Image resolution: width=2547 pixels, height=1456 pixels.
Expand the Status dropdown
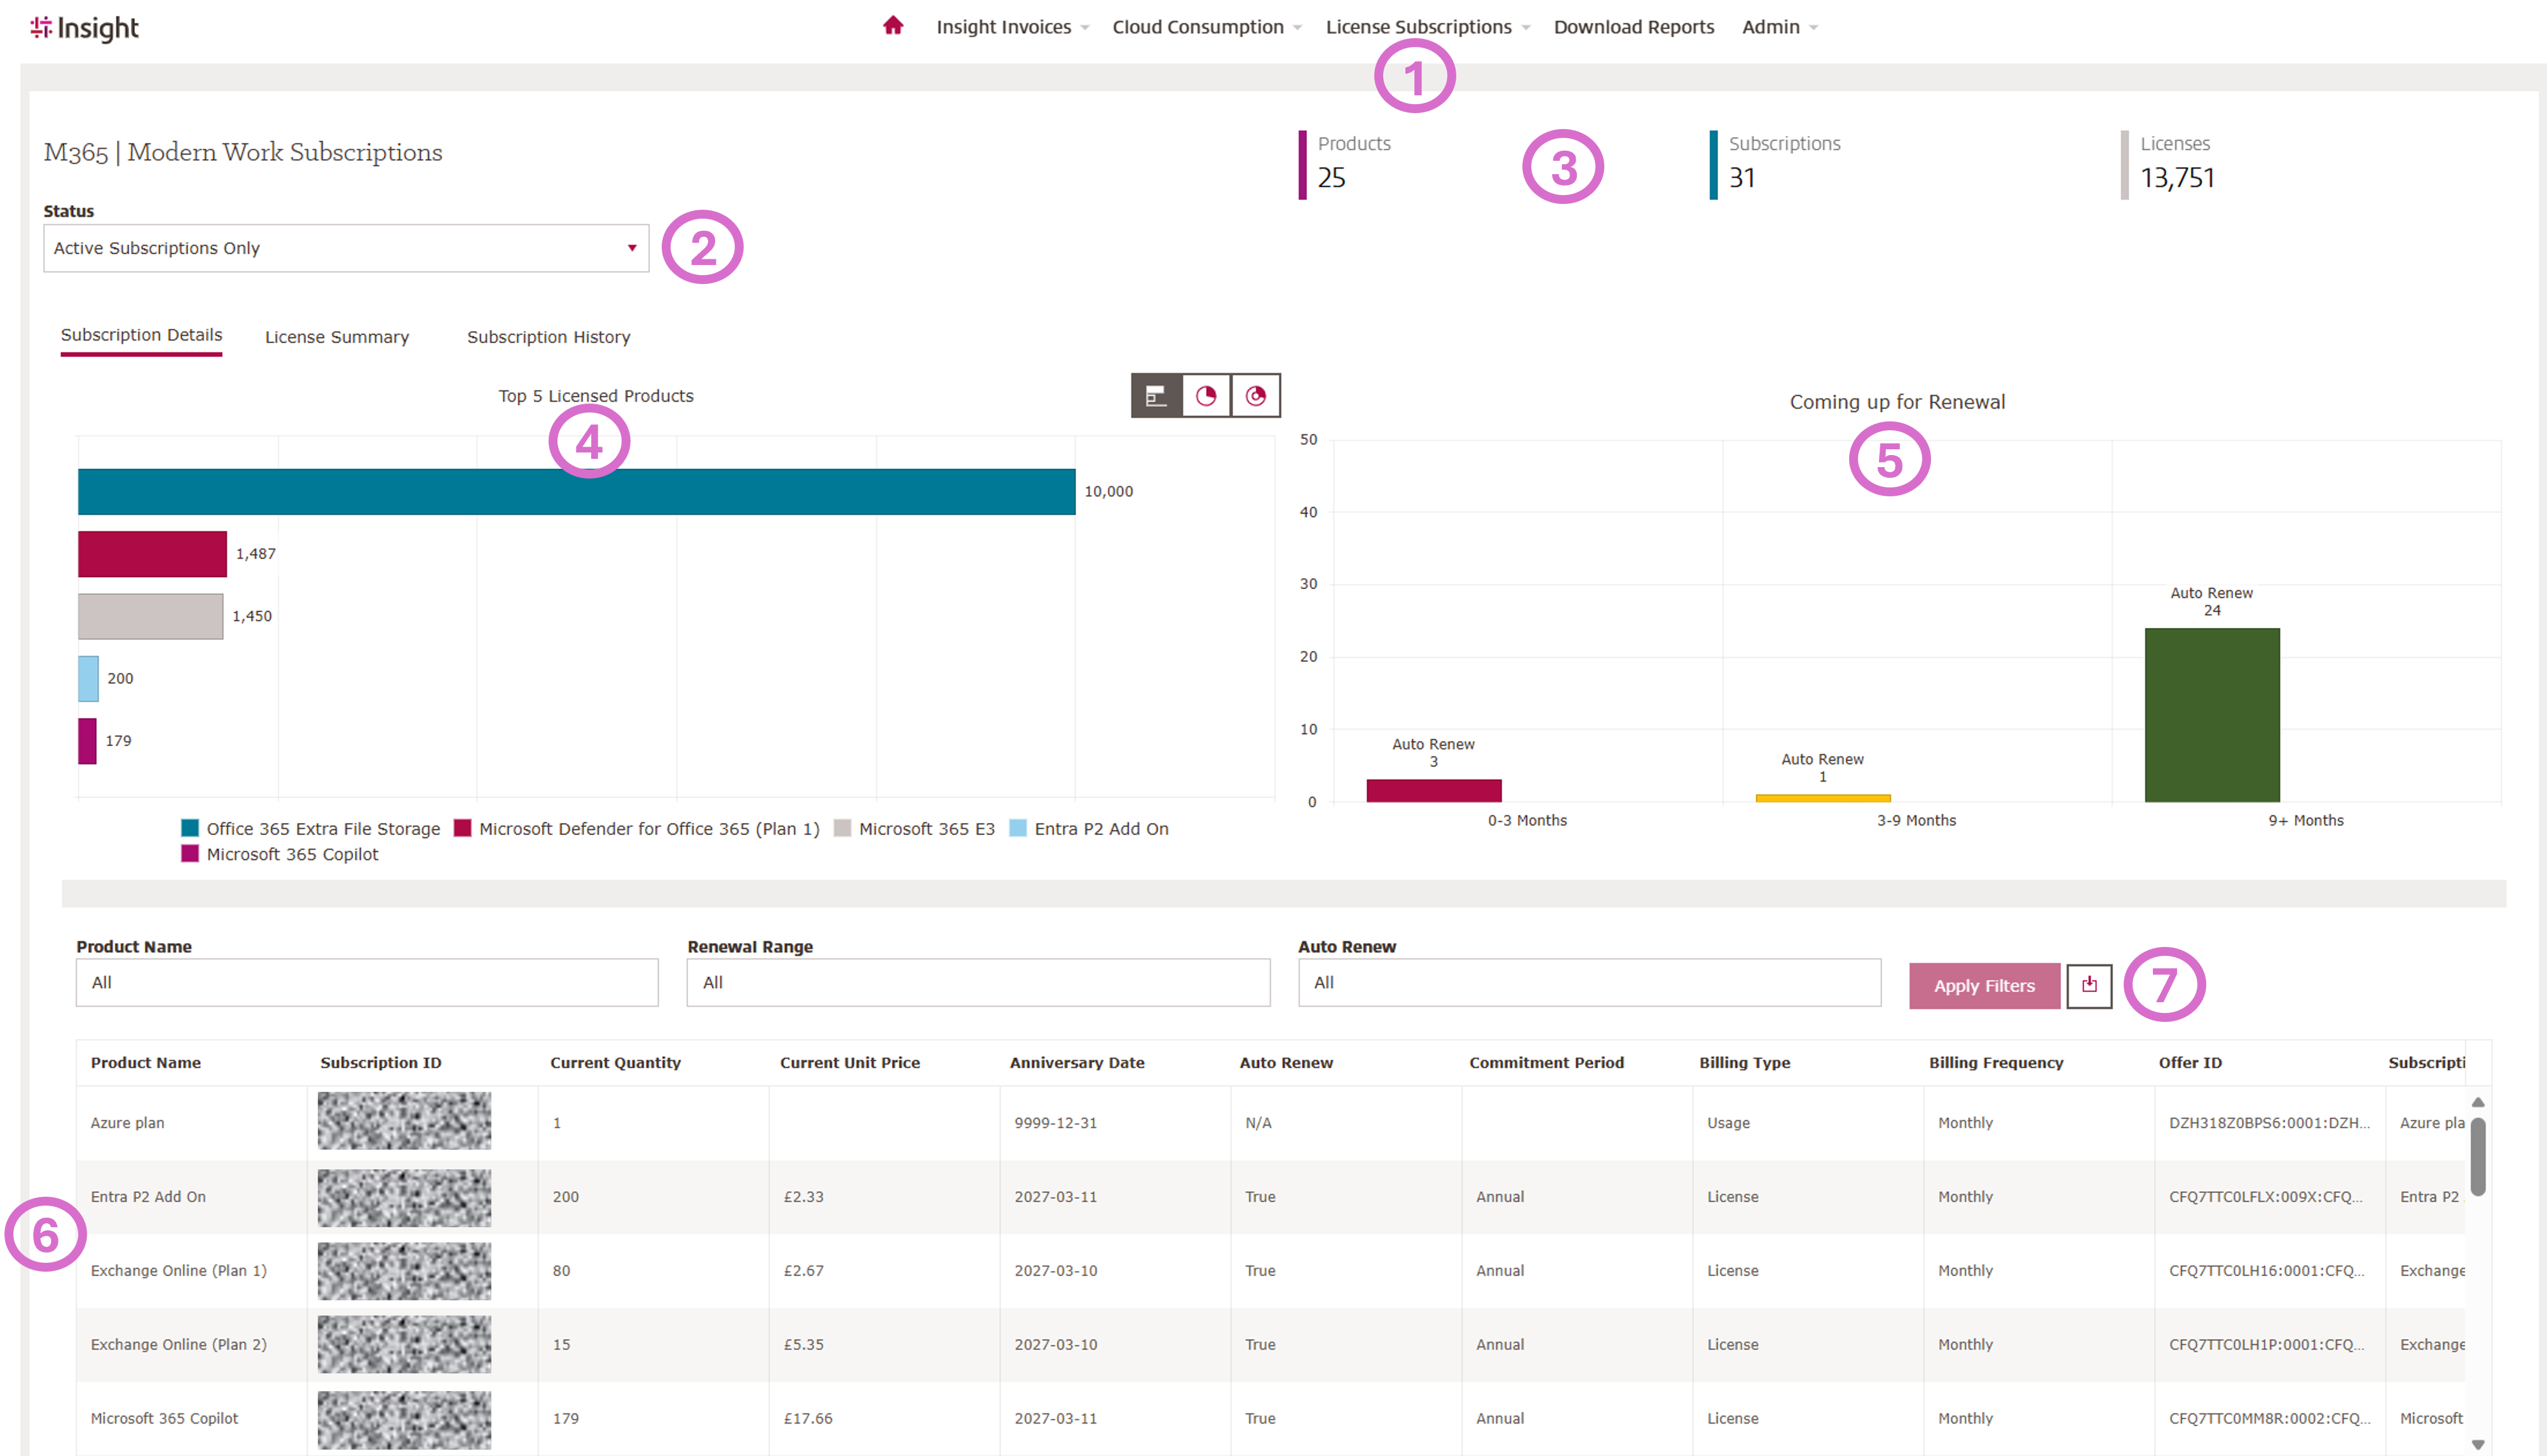[x=346, y=248]
